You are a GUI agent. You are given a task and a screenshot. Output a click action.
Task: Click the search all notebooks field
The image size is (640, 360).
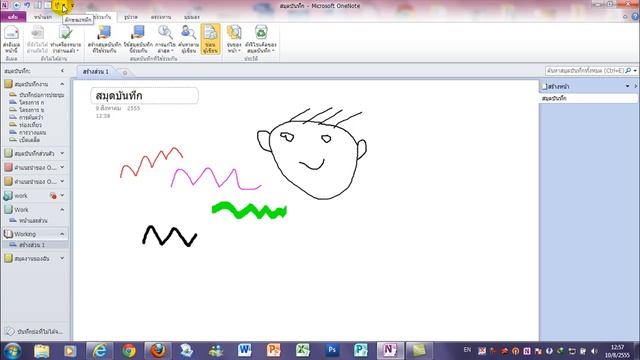[x=585, y=71]
